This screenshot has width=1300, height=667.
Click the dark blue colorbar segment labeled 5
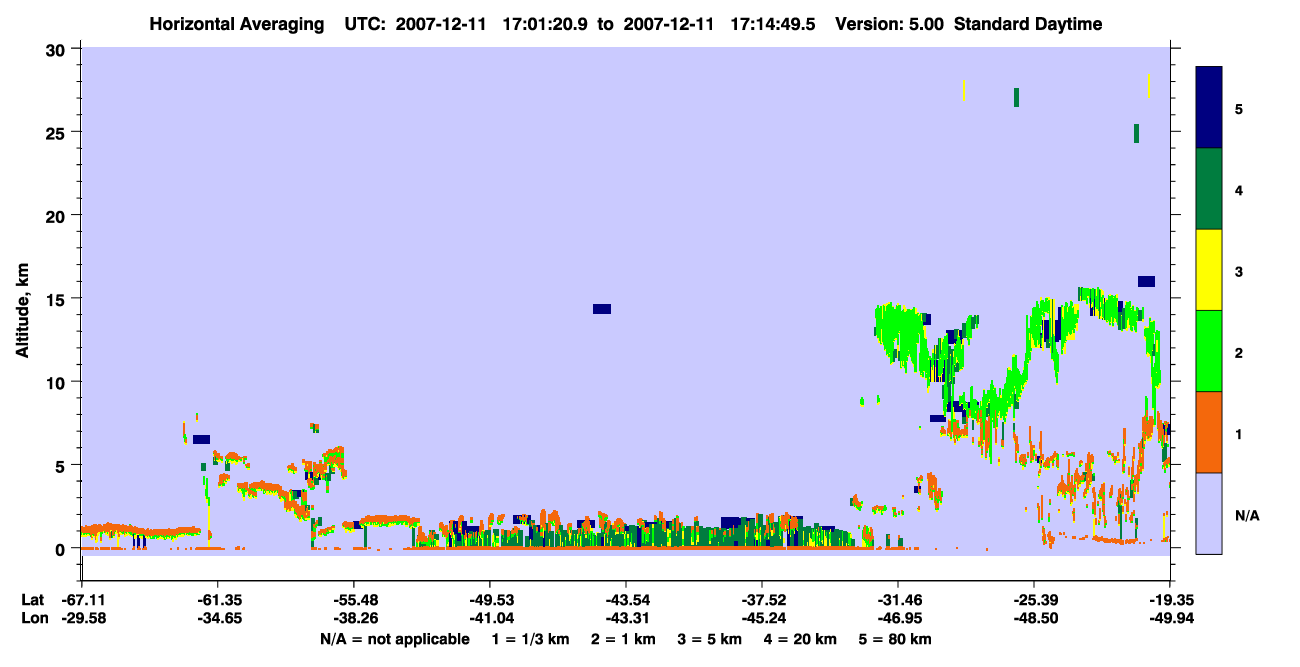[1209, 108]
